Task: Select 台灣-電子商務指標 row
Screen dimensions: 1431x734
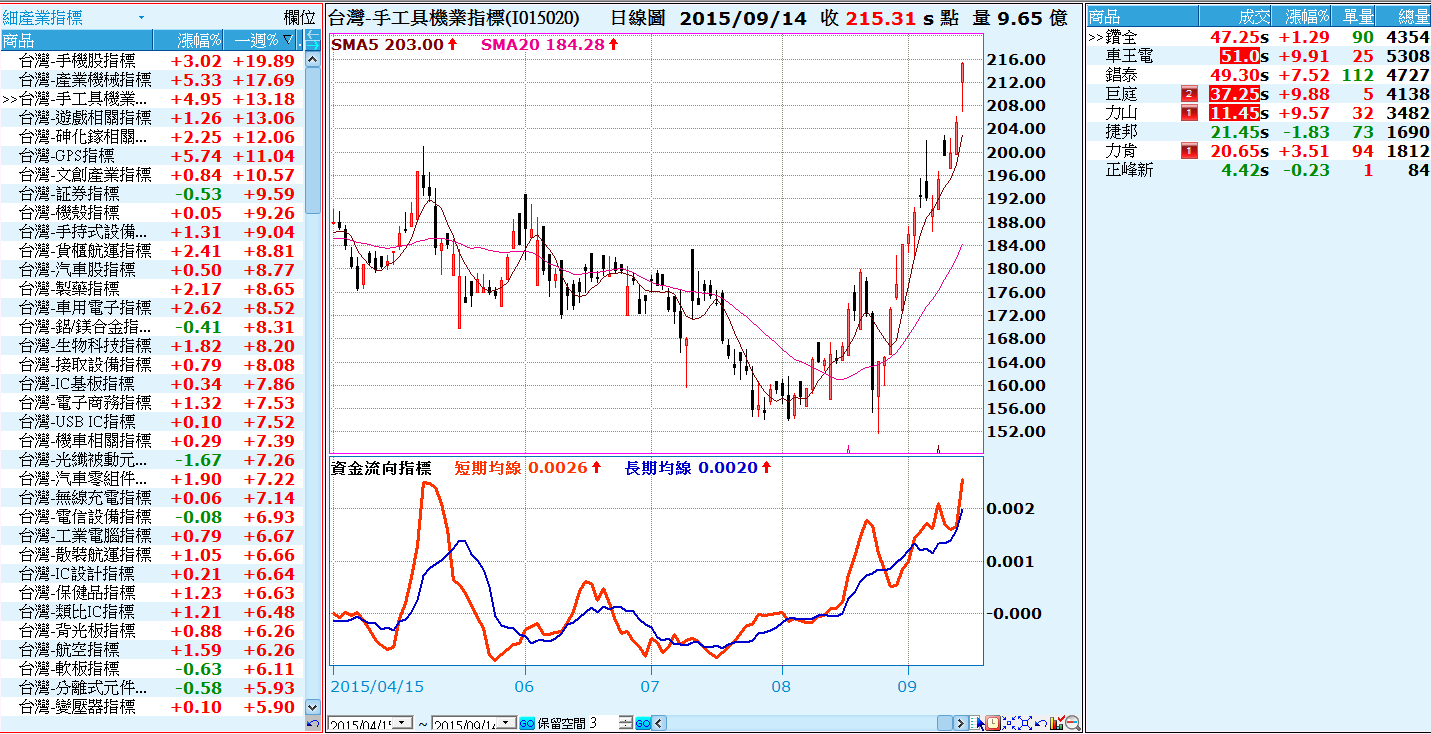Action: [152, 402]
